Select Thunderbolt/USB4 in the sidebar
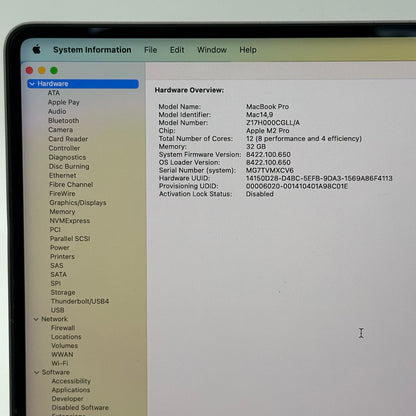416x416 pixels. coord(80,301)
